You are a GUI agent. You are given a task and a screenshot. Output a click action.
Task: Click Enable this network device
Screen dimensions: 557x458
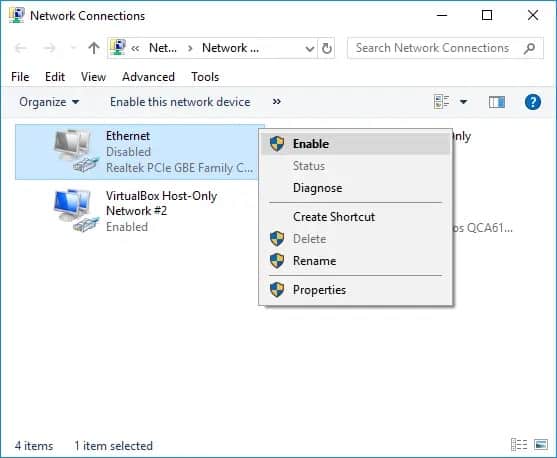180,102
